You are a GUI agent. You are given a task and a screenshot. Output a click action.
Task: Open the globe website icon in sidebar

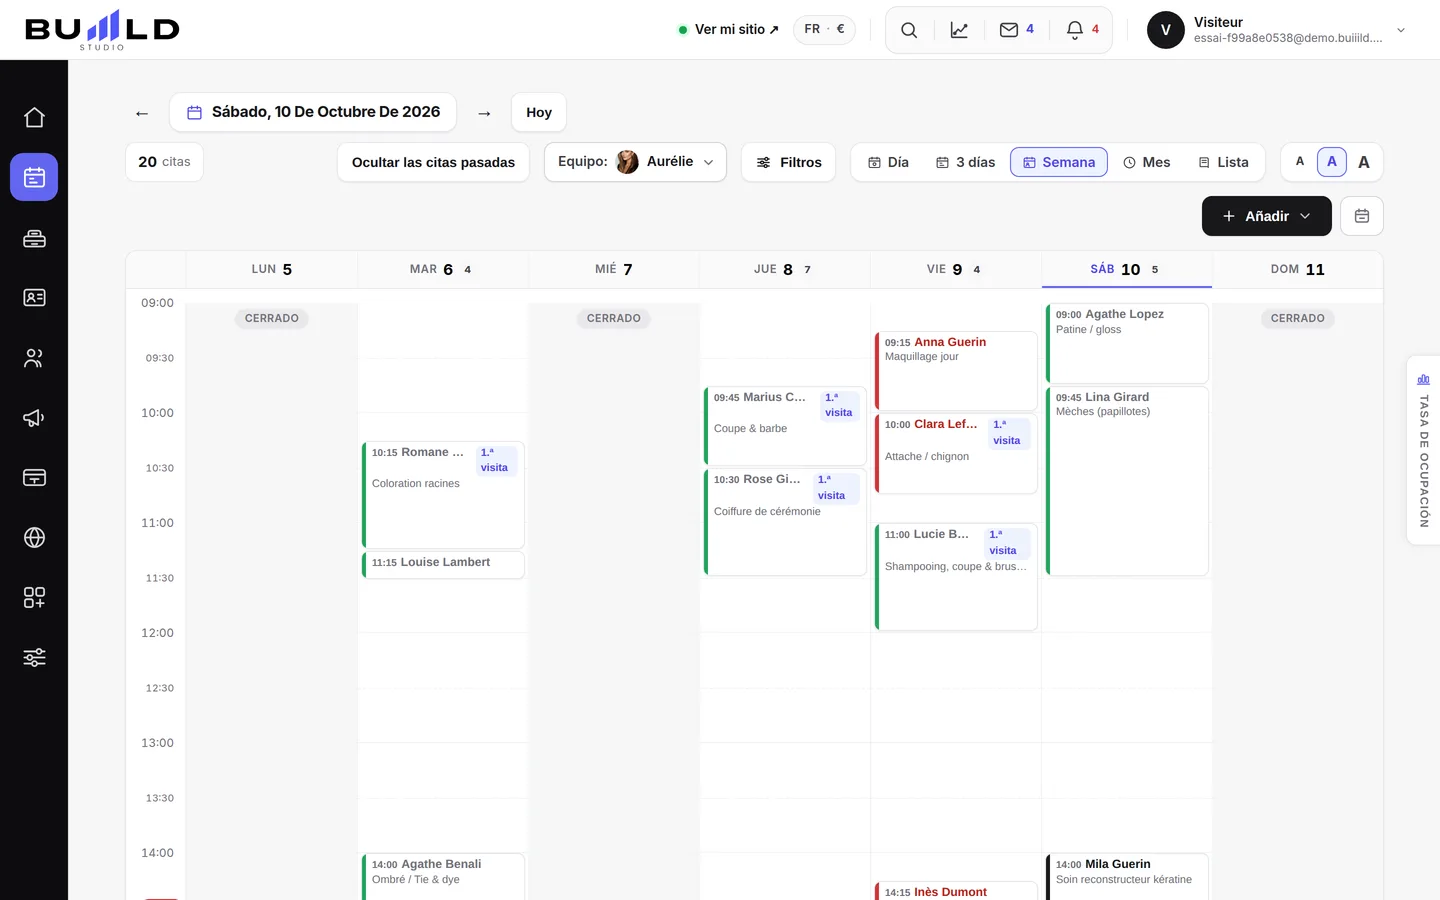tap(34, 538)
